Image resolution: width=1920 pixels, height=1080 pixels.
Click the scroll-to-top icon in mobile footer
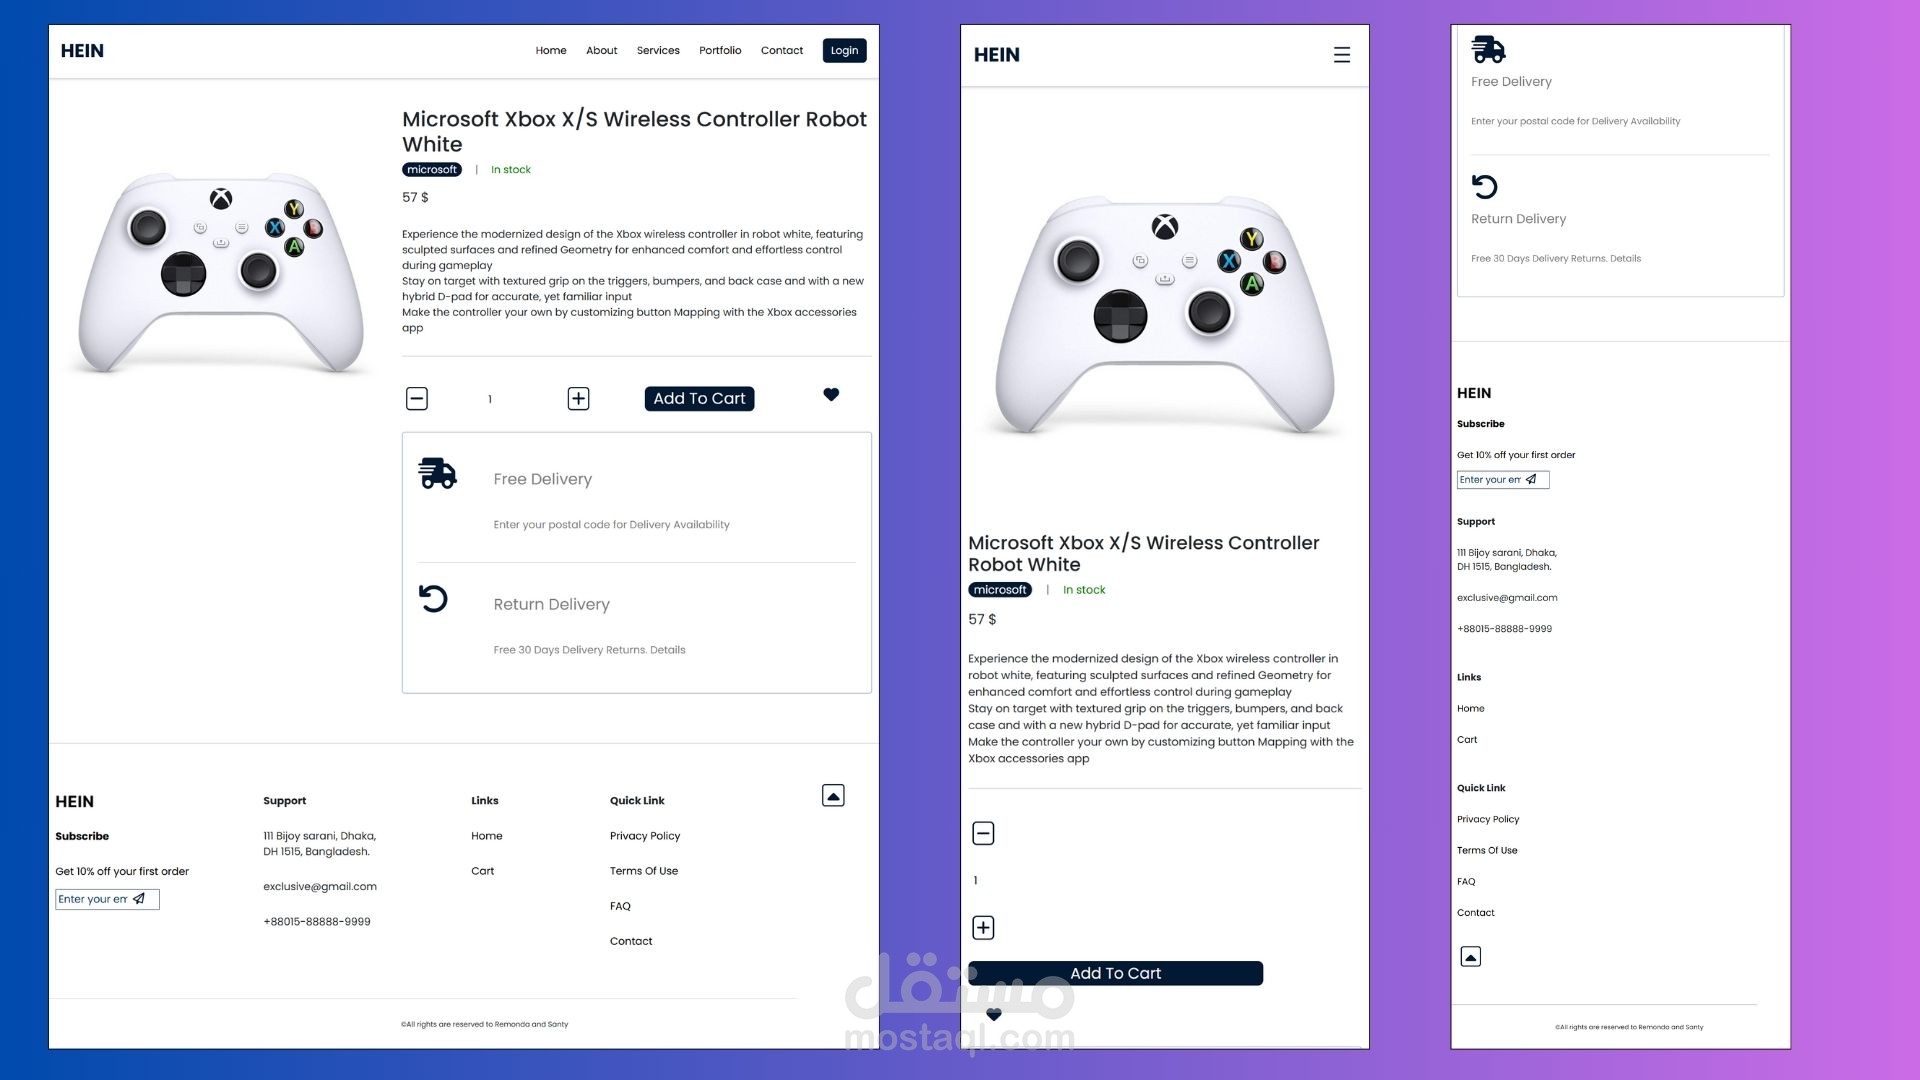1470,957
